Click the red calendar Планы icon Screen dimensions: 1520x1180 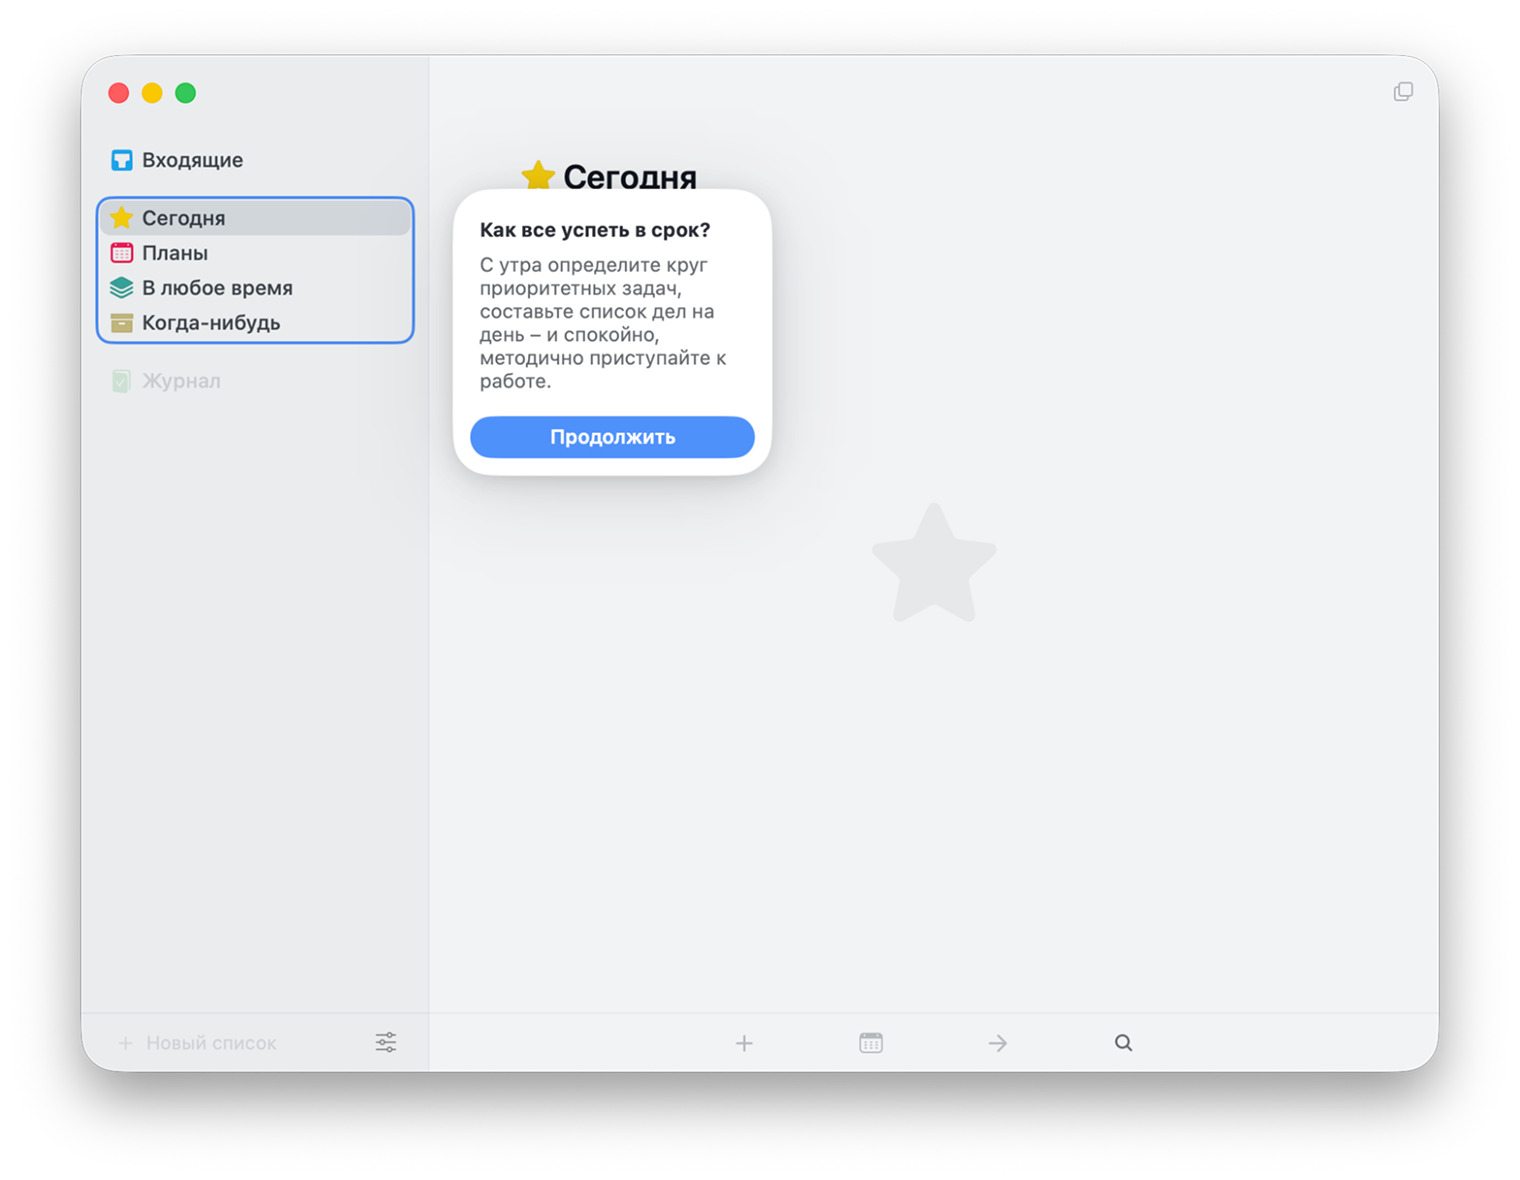click(122, 253)
